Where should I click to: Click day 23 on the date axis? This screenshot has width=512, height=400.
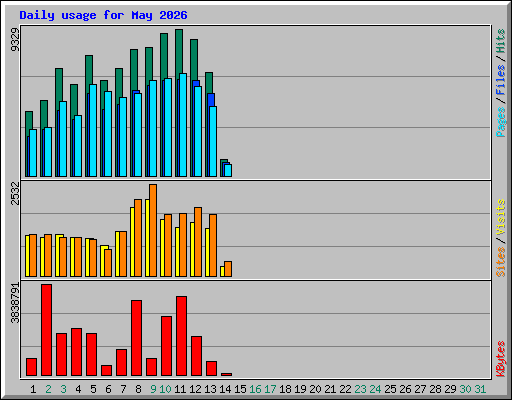(360, 389)
